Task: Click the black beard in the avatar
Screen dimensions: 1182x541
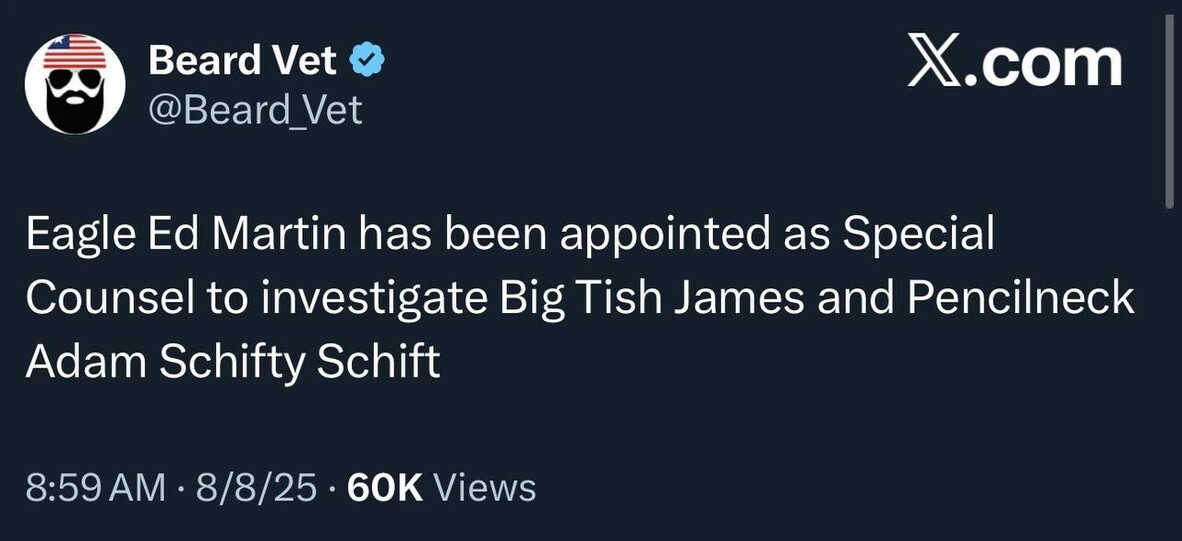Action: click(x=74, y=108)
